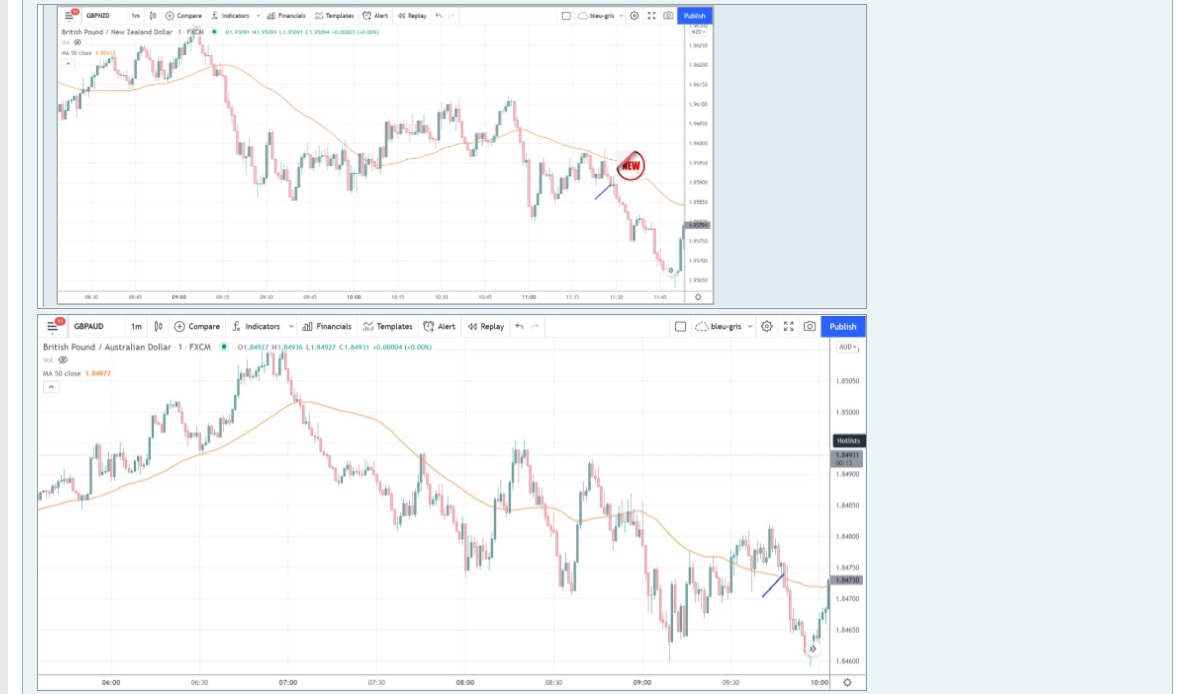Viewport: 1179px width, 694px height.
Task: Click the candlestick chart style icon in GBPAUD chart
Action: pyautogui.click(x=158, y=326)
